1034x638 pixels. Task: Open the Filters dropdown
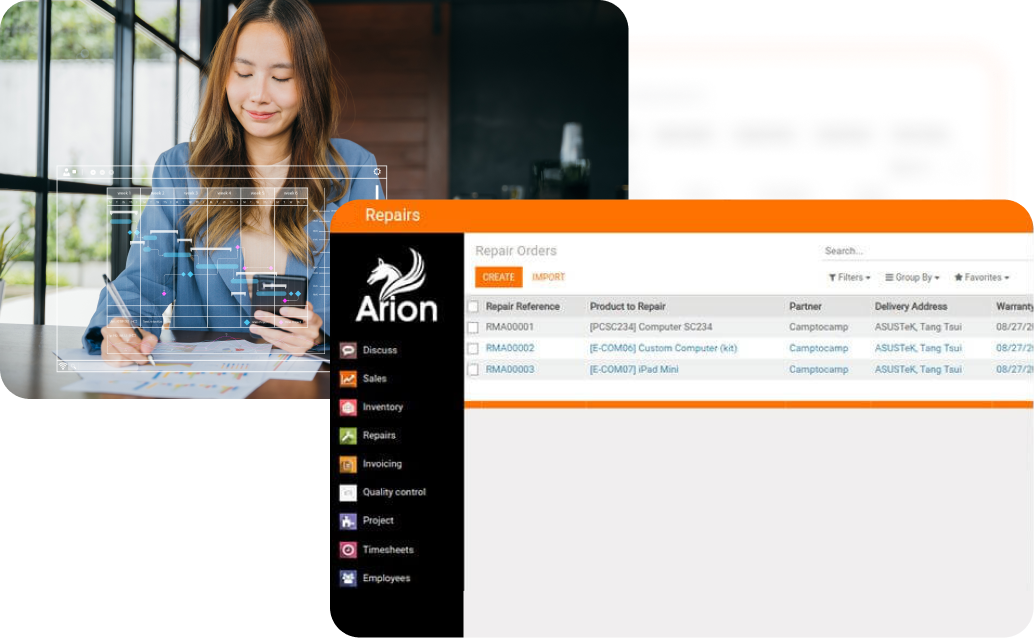849,278
